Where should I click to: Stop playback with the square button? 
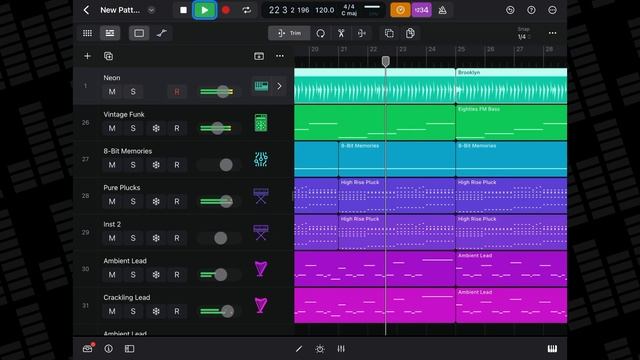click(183, 10)
